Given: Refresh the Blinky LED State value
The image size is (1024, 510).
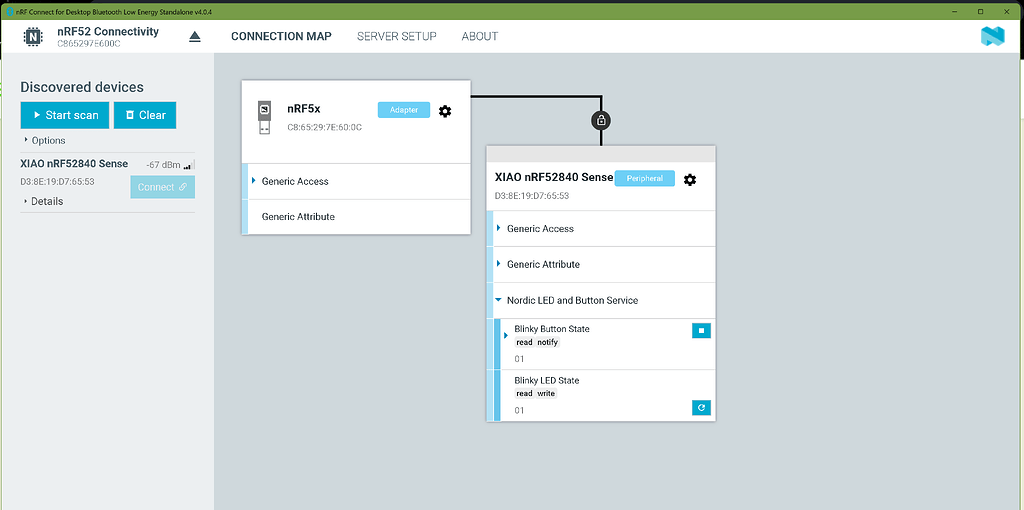Looking at the screenshot, I should (x=701, y=407).
